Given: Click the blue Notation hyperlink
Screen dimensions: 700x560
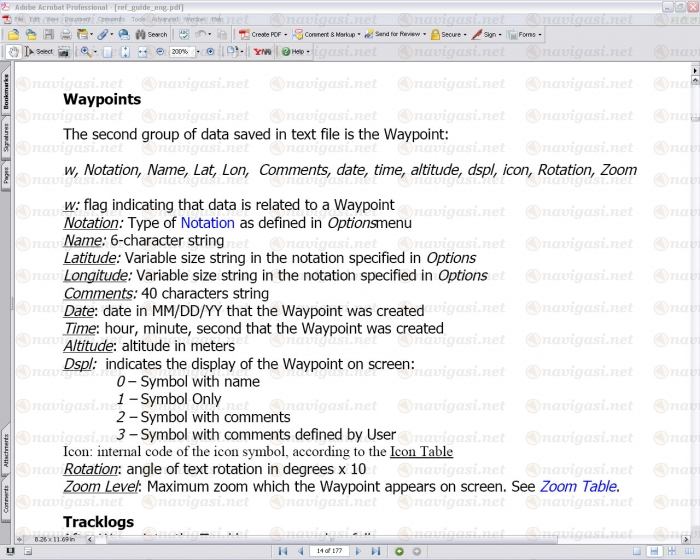Looking at the screenshot, I should pyautogui.click(x=207, y=223).
